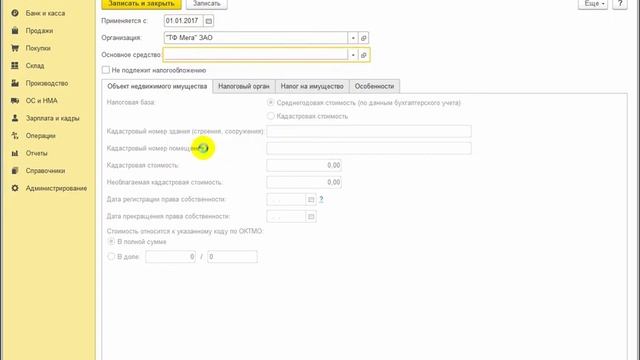This screenshot has width=640, height=360.
Task: Open the Отчеты section
Action: pos(37,153)
